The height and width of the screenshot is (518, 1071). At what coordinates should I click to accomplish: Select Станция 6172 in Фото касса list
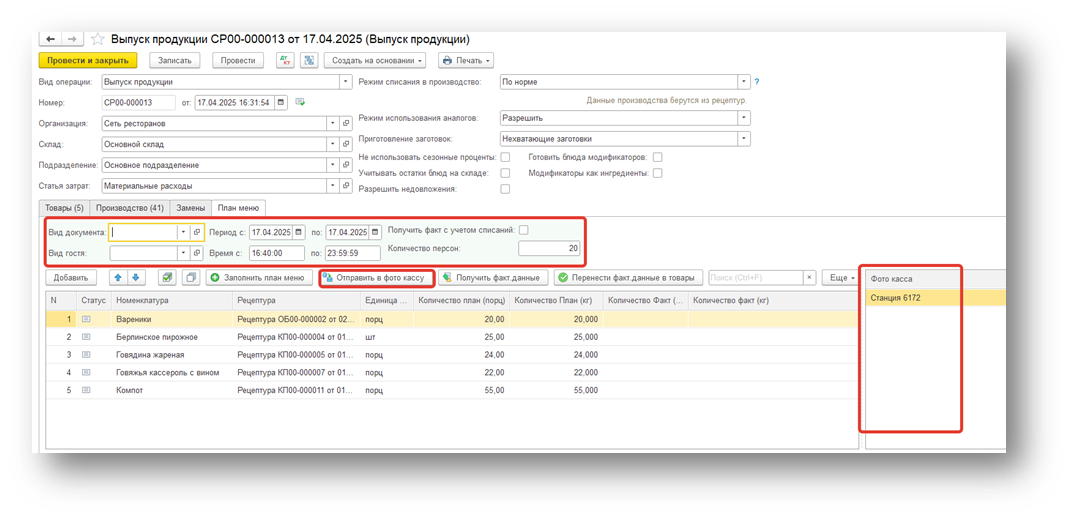[x=934, y=298]
